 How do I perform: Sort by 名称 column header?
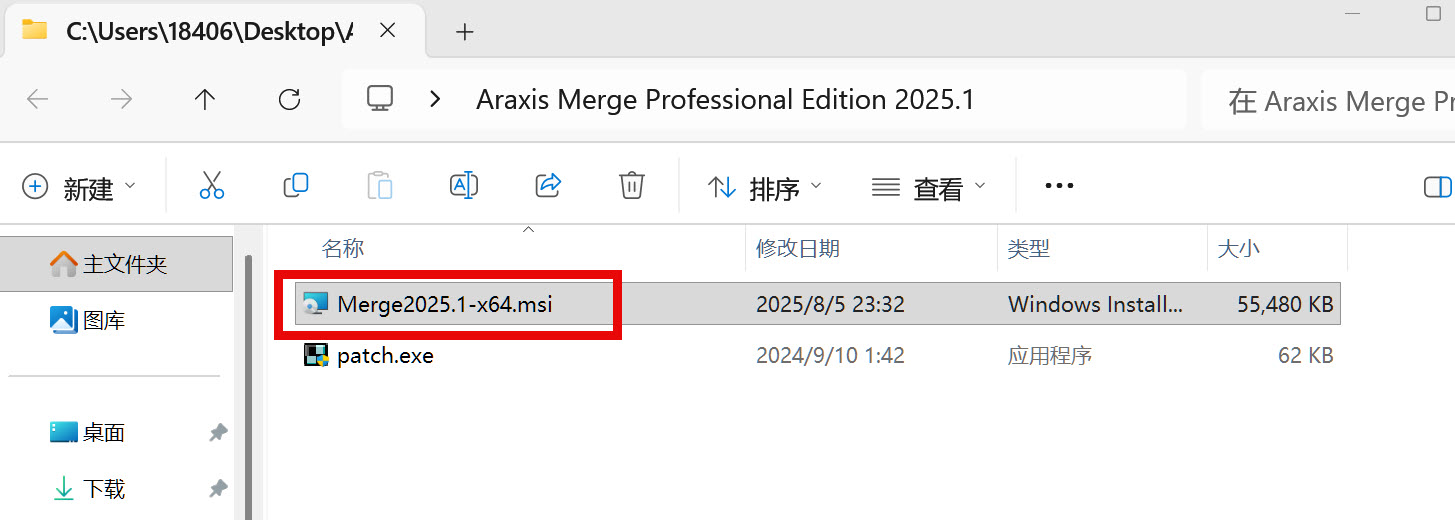pyautogui.click(x=343, y=248)
